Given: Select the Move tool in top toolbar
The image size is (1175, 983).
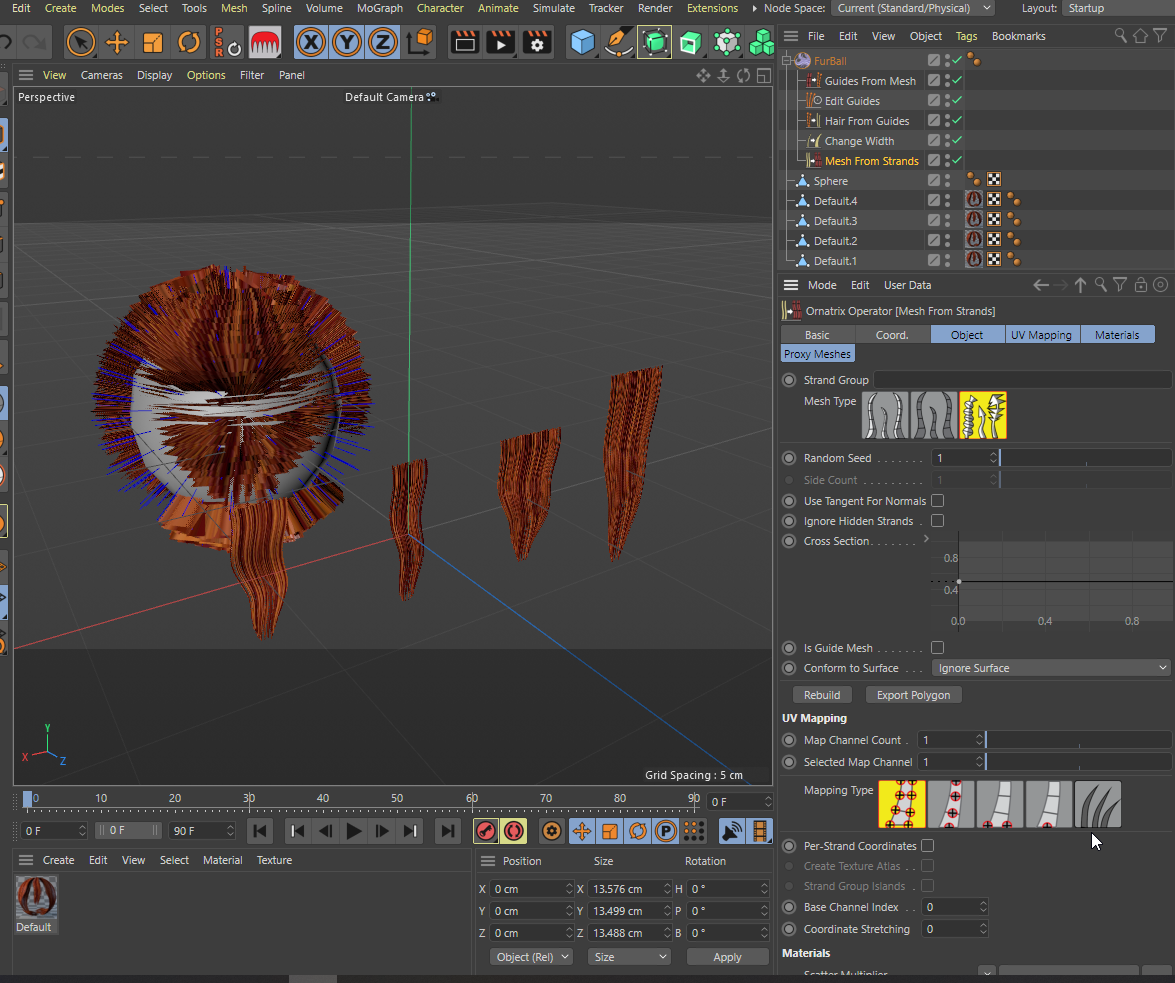Looking at the screenshot, I should pyautogui.click(x=117, y=43).
